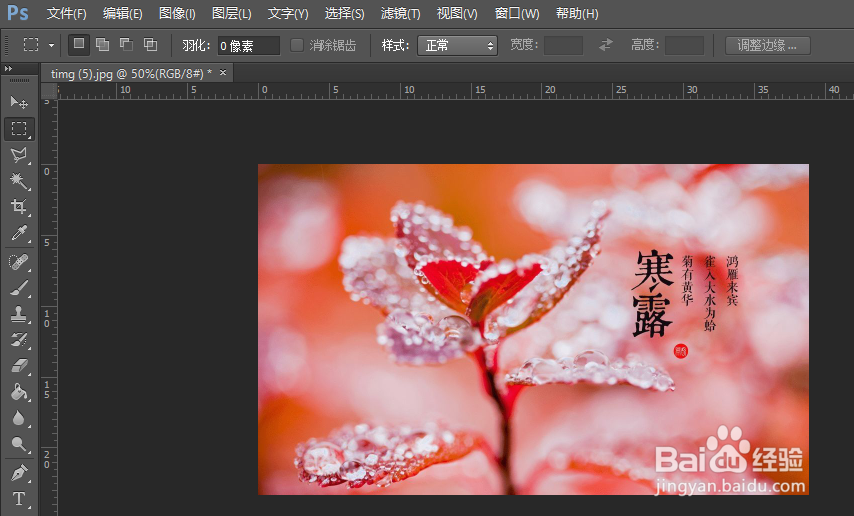Select the Brush tool
The height and width of the screenshot is (516, 854).
click(x=19, y=288)
